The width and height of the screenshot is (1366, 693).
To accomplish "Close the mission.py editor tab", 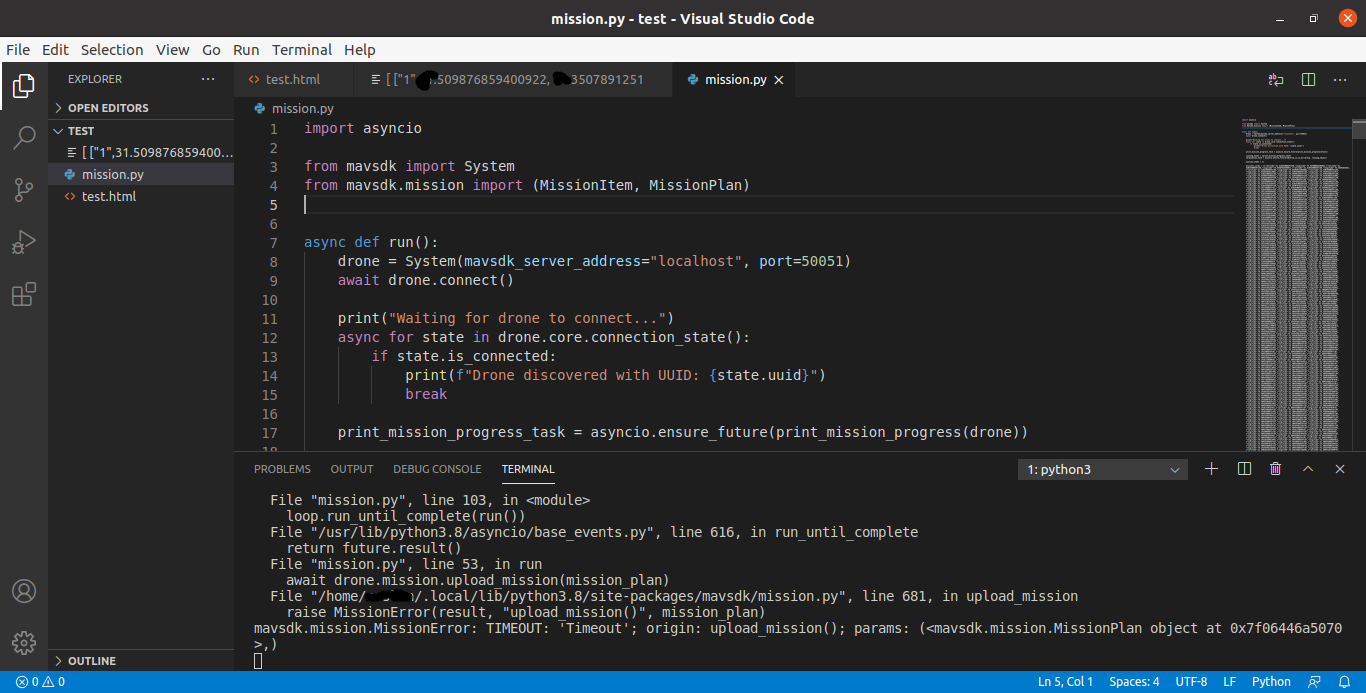I will [x=779, y=80].
